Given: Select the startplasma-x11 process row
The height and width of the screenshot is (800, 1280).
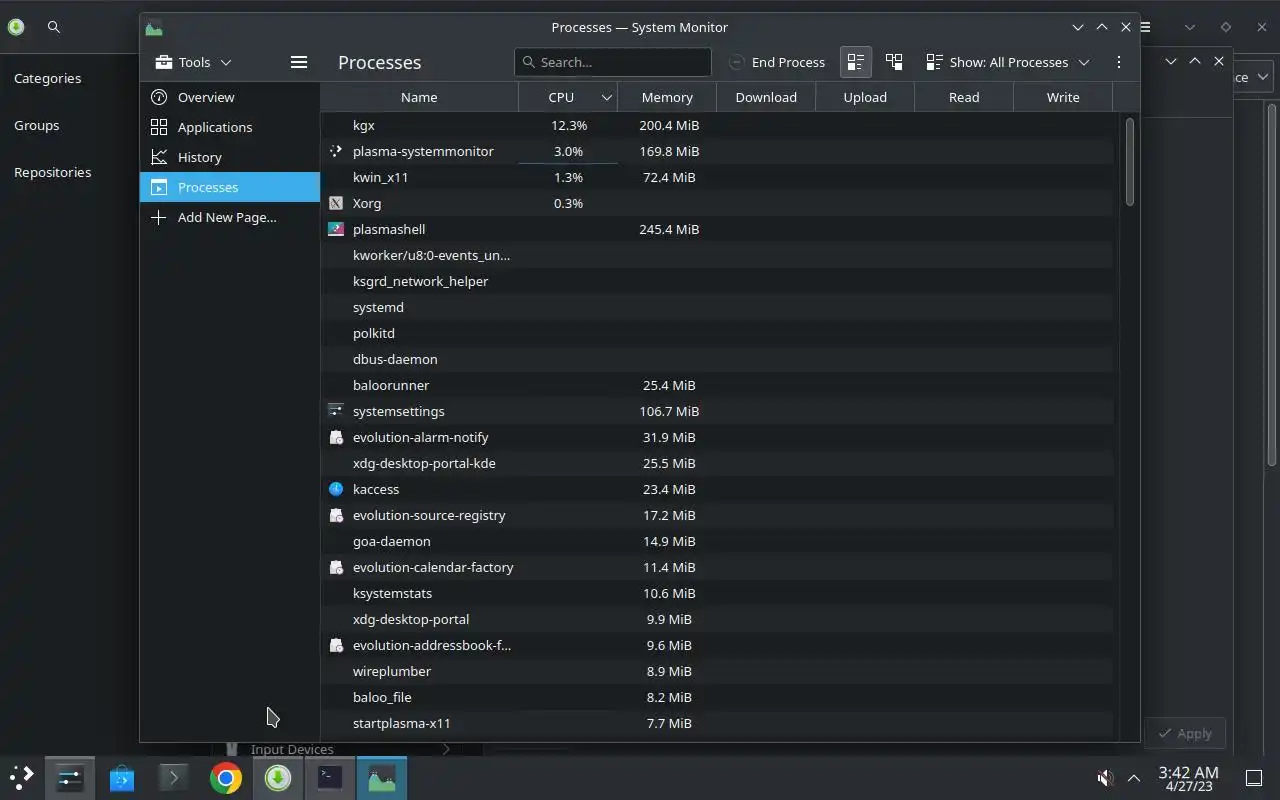Looking at the screenshot, I should click(717, 723).
